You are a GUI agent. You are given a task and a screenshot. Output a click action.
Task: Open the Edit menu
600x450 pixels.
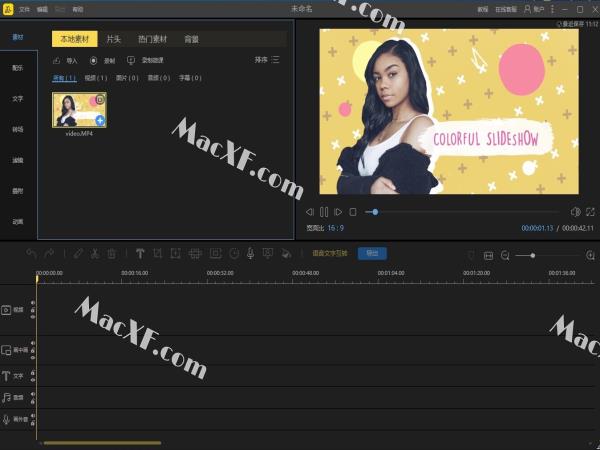[42, 9]
